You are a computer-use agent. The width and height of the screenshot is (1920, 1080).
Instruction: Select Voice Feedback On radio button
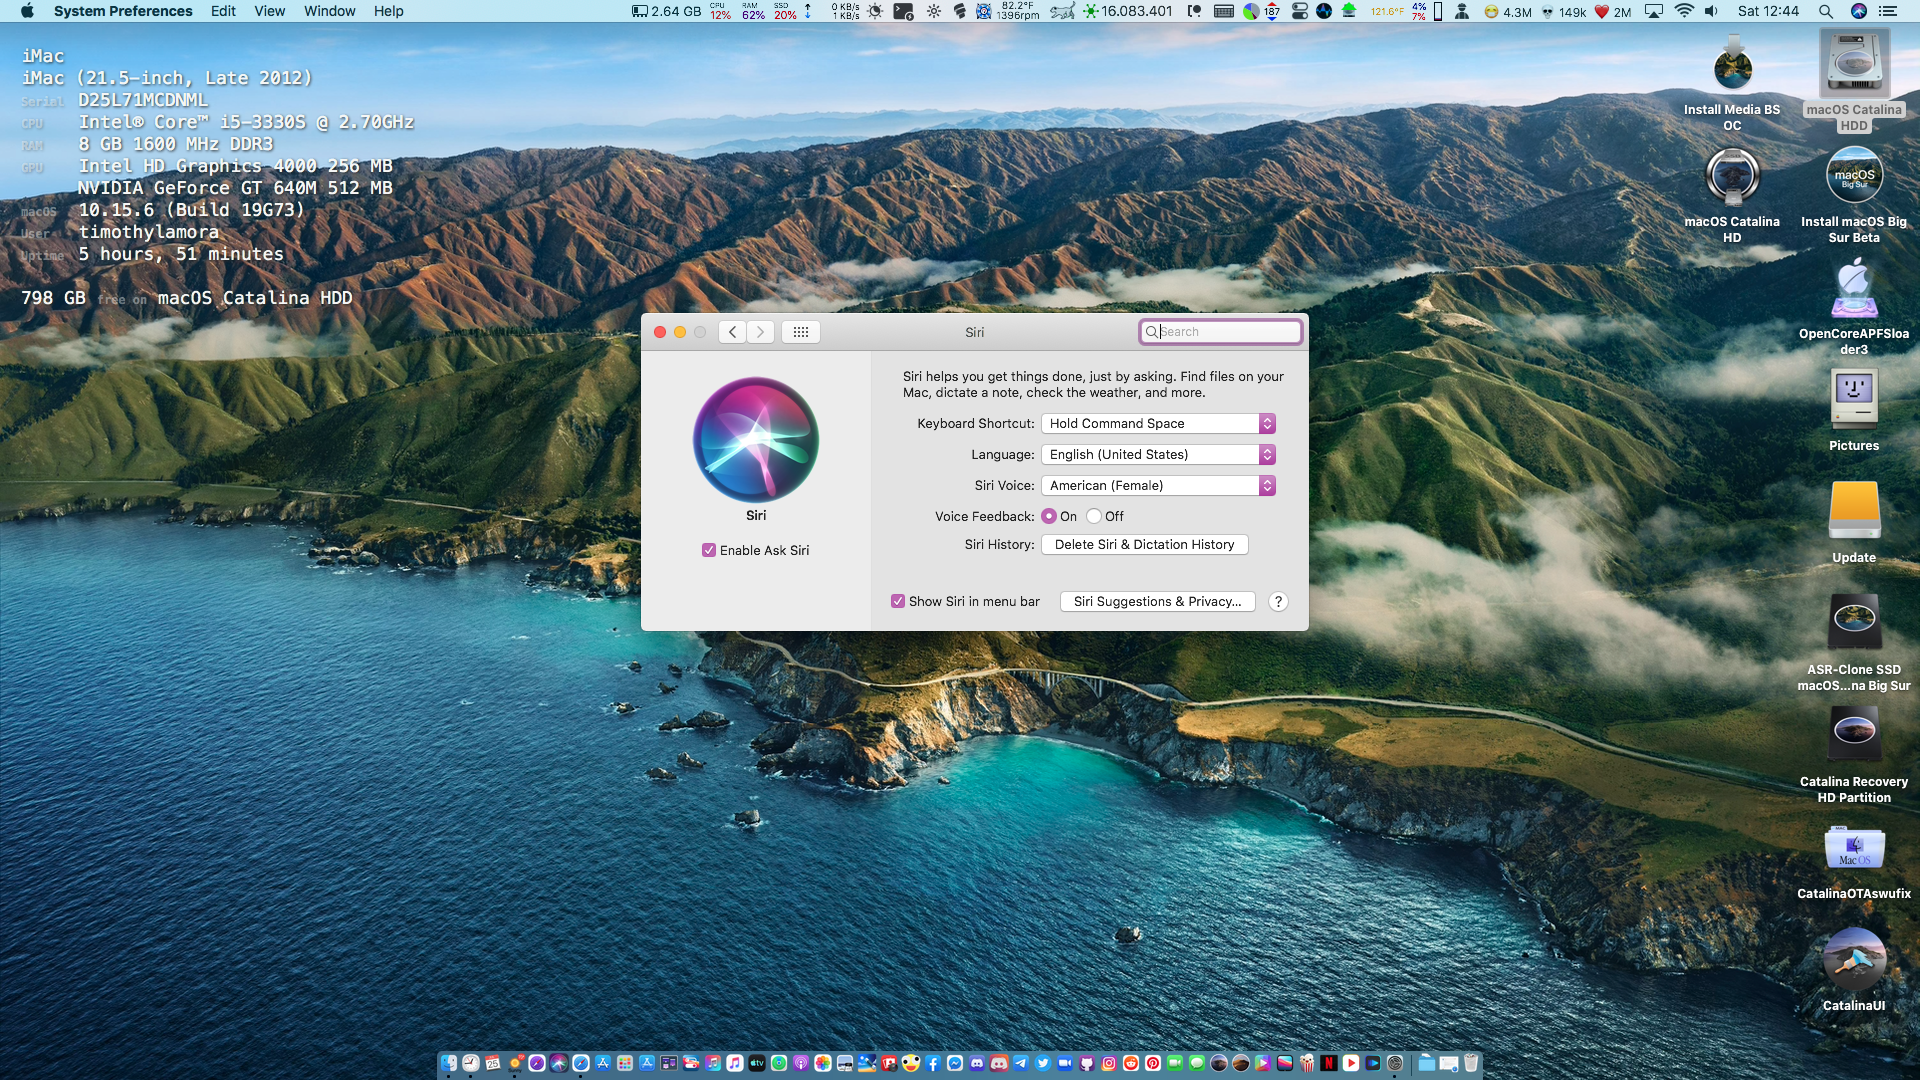click(1050, 516)
